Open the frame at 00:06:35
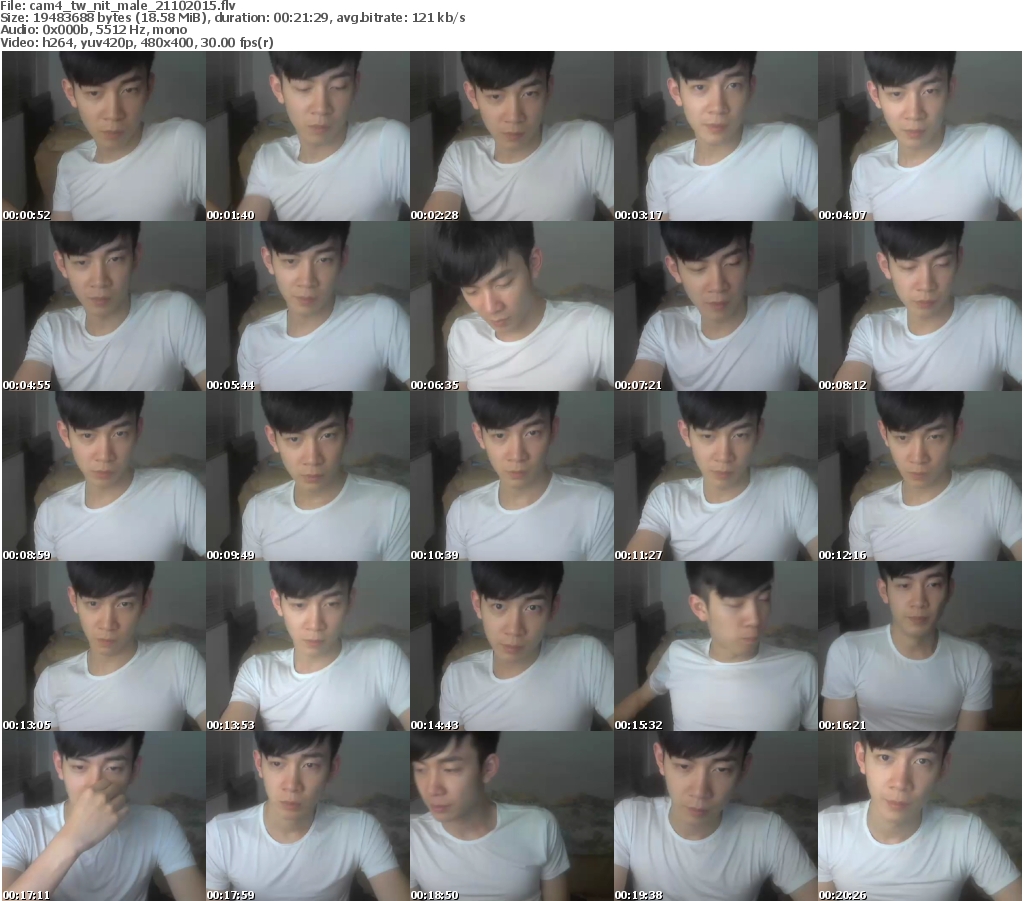Viewport: 1024px width, 901px height. coord(512,306)
